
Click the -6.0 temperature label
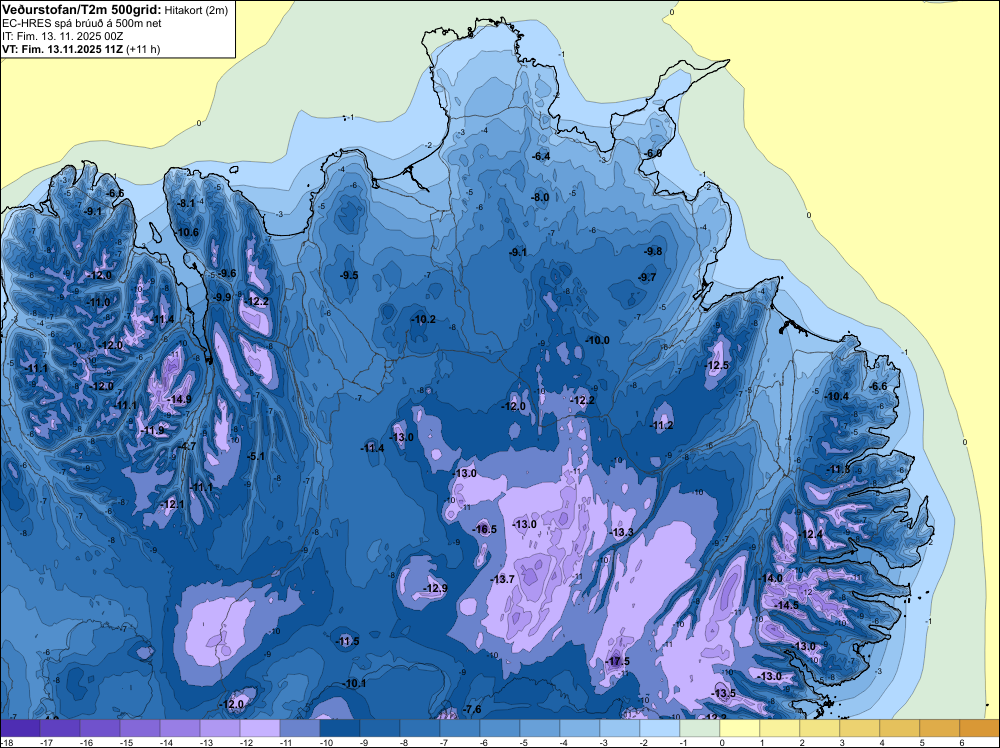click(x=653, y=154)
